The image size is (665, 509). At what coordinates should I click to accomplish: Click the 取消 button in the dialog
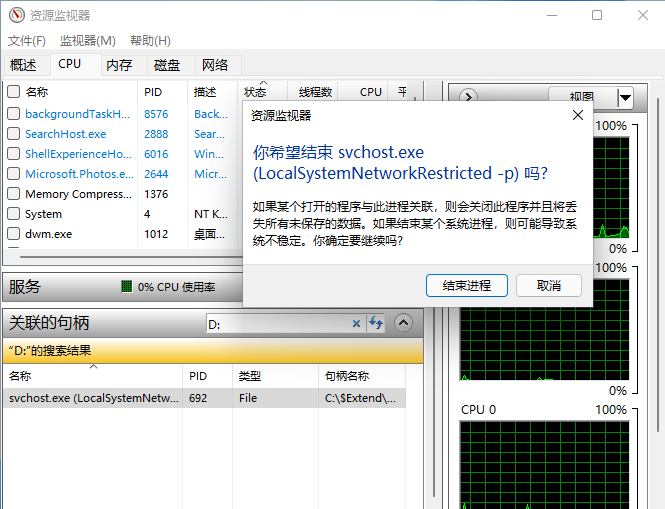pyautogui.click(x=549, y=285)
